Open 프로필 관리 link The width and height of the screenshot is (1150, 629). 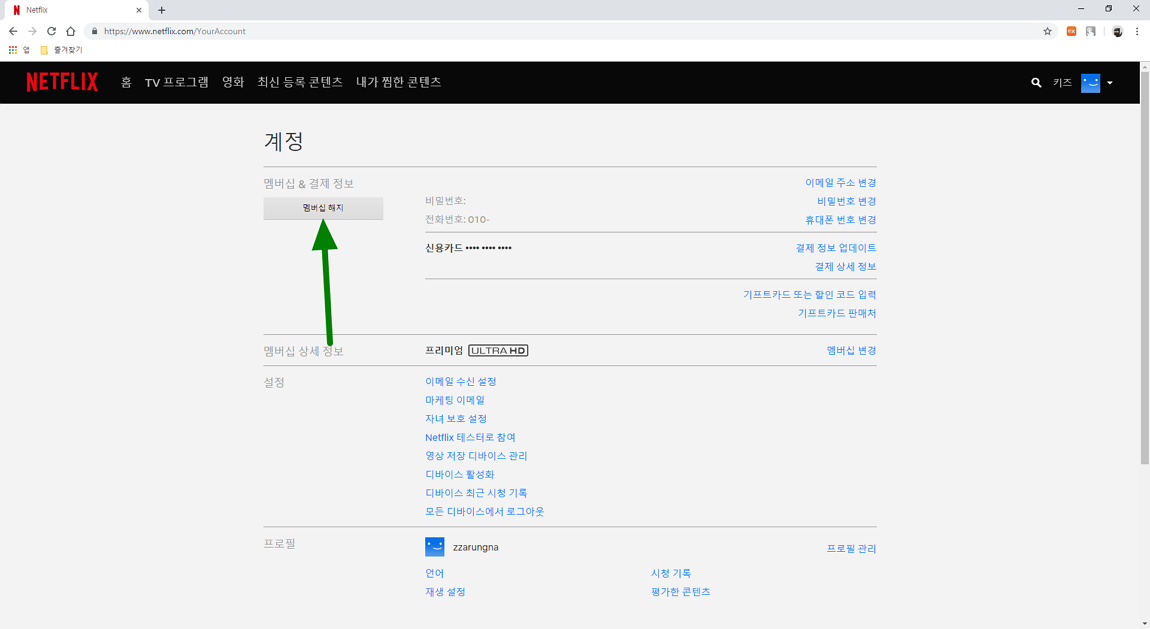(x=851, y=548)
